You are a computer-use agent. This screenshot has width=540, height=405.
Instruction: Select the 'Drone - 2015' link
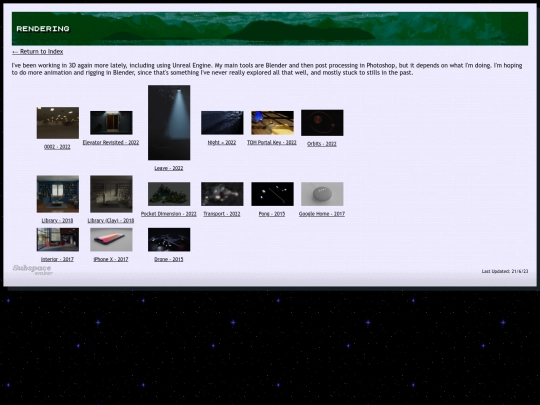[169, 259]
